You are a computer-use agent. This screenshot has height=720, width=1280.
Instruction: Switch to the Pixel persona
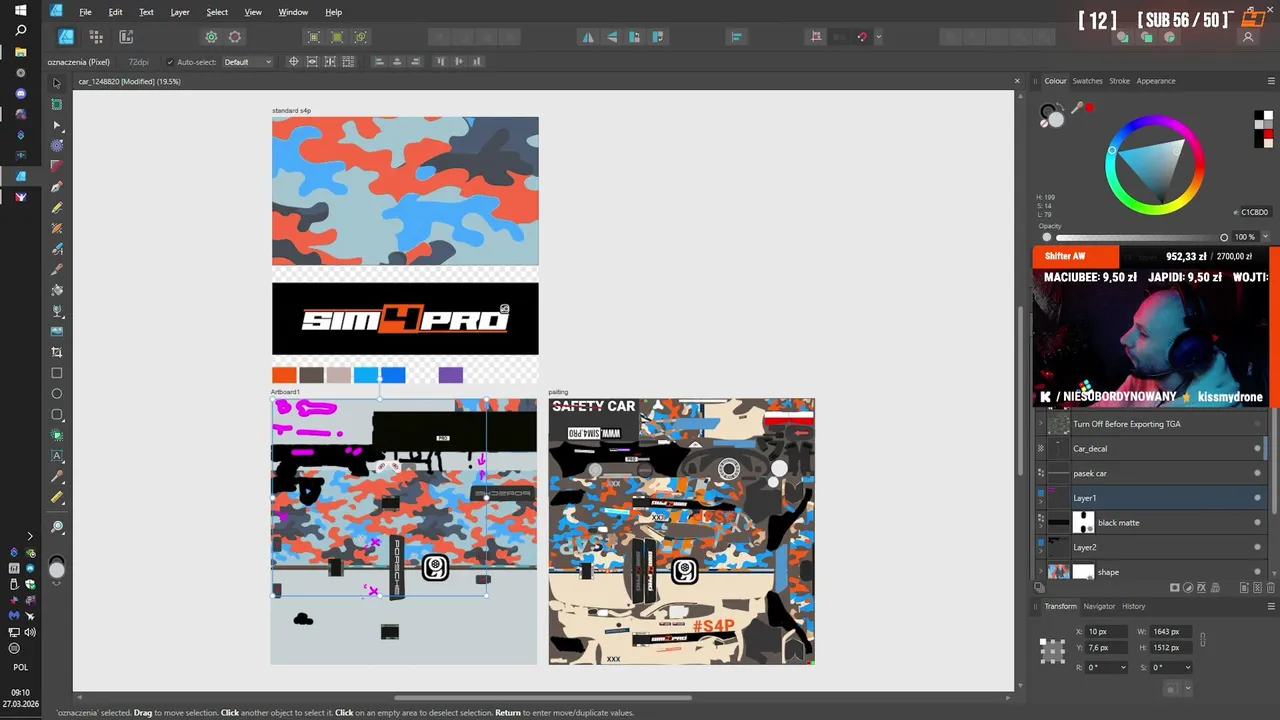[x=96, y=37]
